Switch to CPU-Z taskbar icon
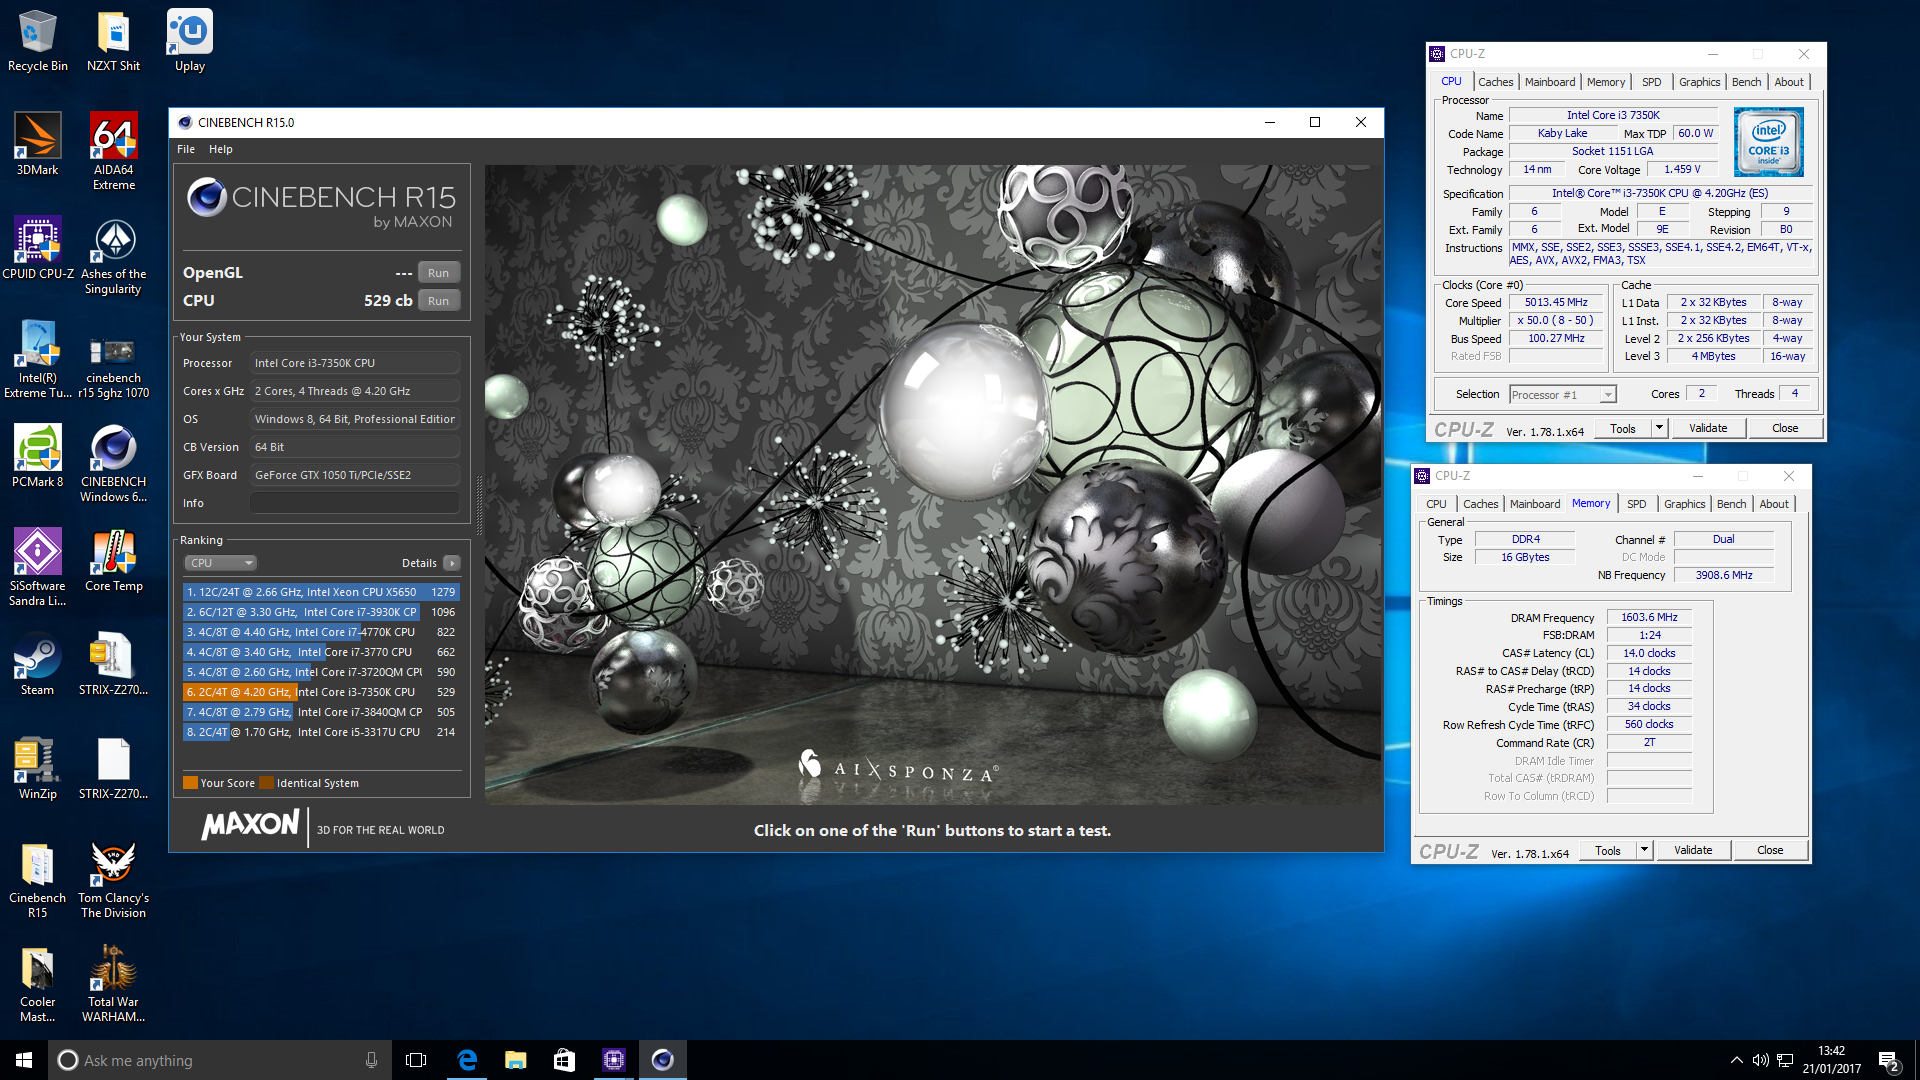1920x1080 pixels. [x=614, y=1060]
